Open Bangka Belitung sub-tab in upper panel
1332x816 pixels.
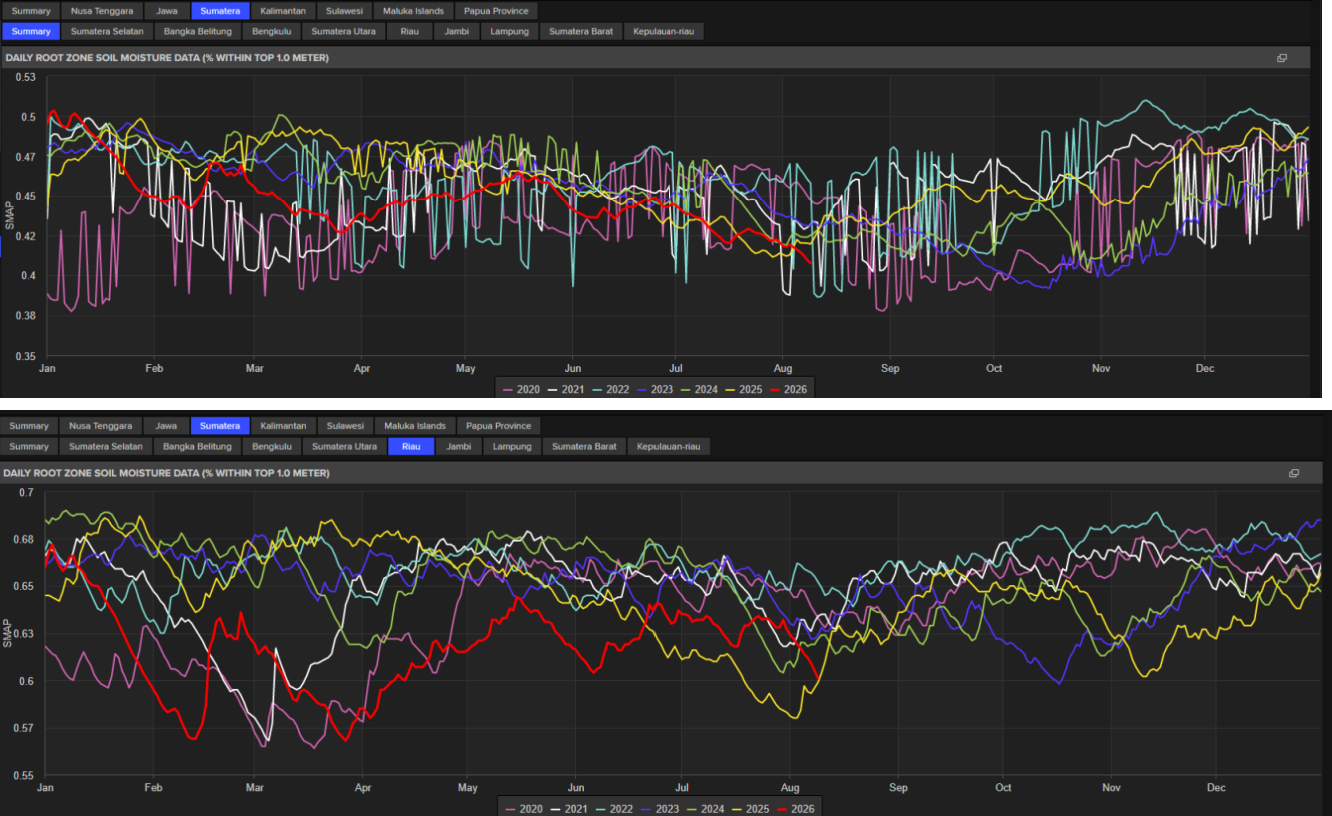coord(198,31)
